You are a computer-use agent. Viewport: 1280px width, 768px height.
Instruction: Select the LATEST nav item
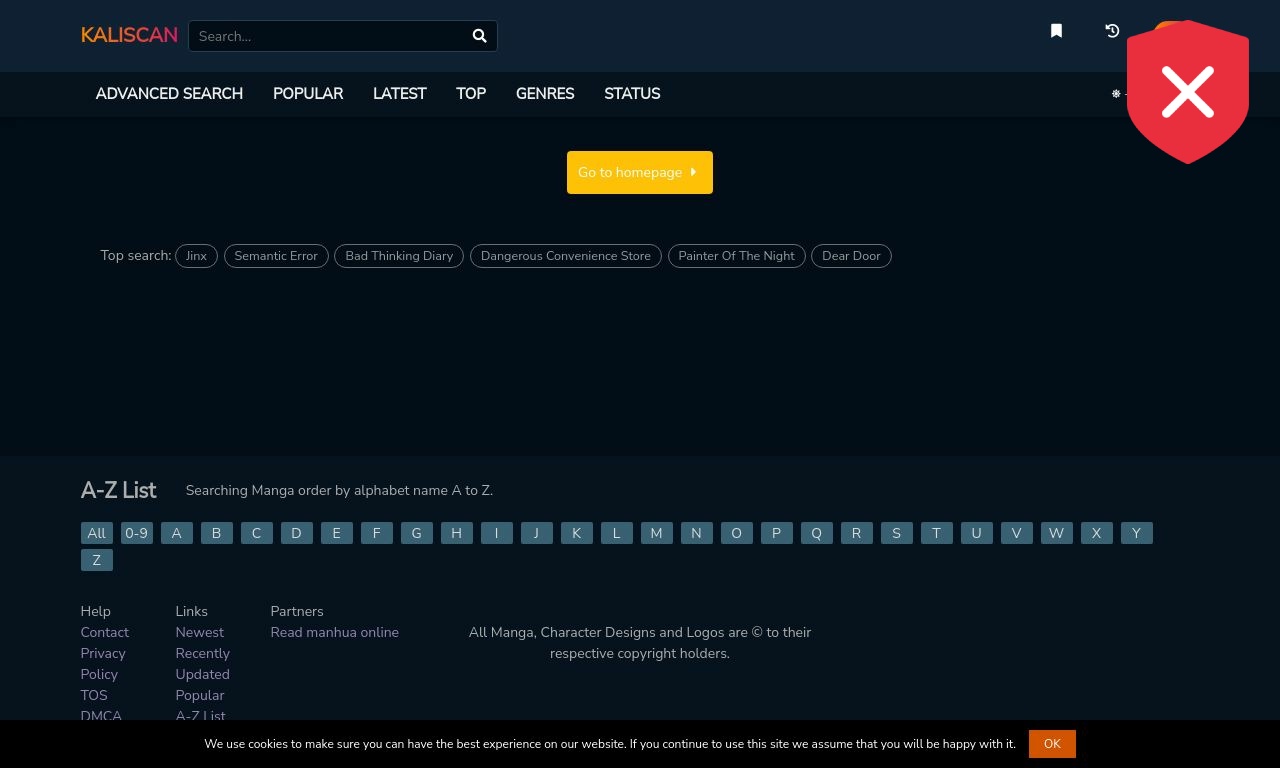pyautogui.click(x=399, y=94)
